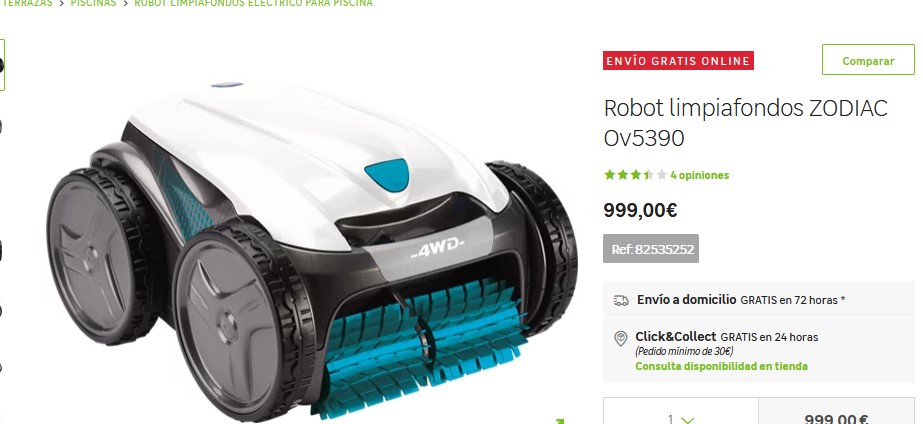Click Consulta disponibilidad en tienda link
Image resolution: width=923 pixels, height=424 pixels.
point(721,366)
